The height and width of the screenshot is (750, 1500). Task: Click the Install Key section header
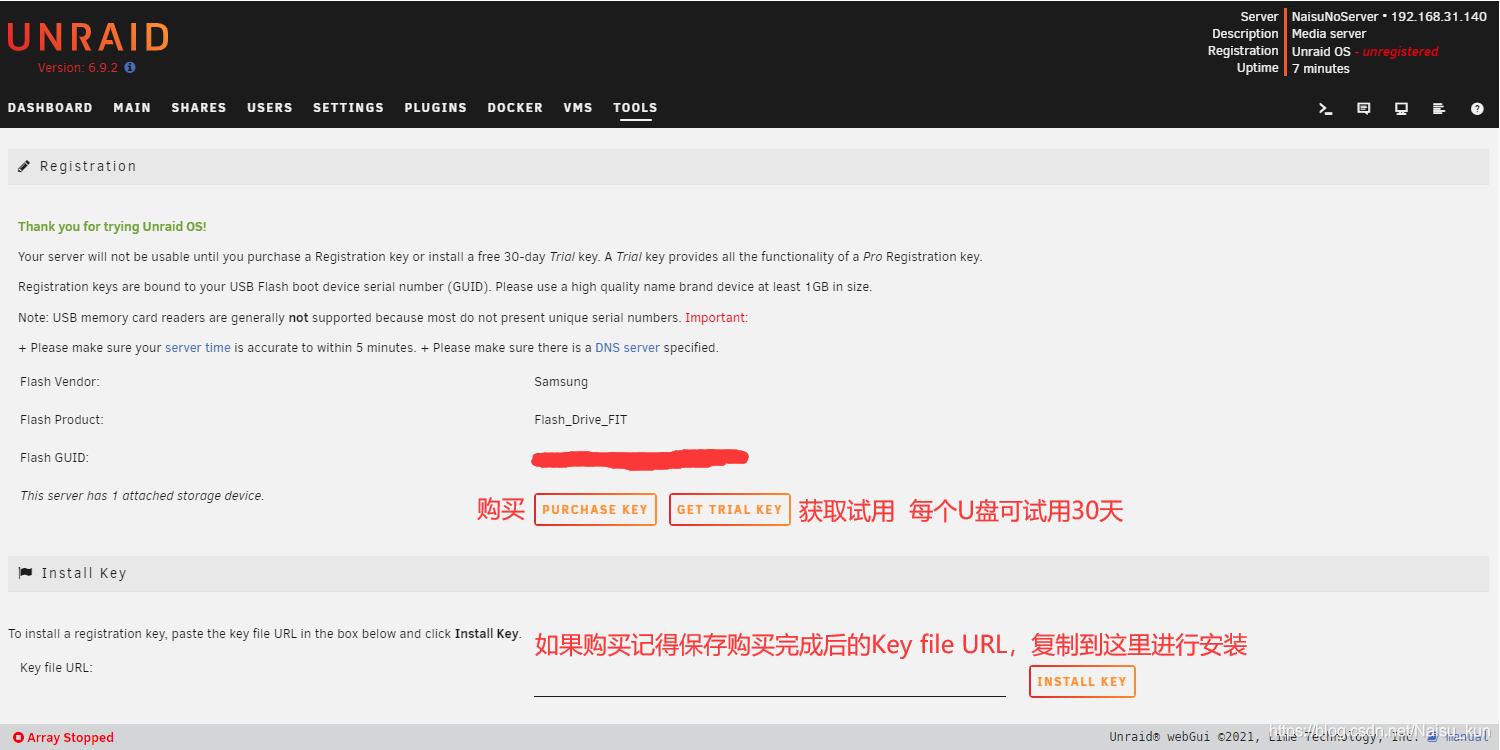[749, 573]
